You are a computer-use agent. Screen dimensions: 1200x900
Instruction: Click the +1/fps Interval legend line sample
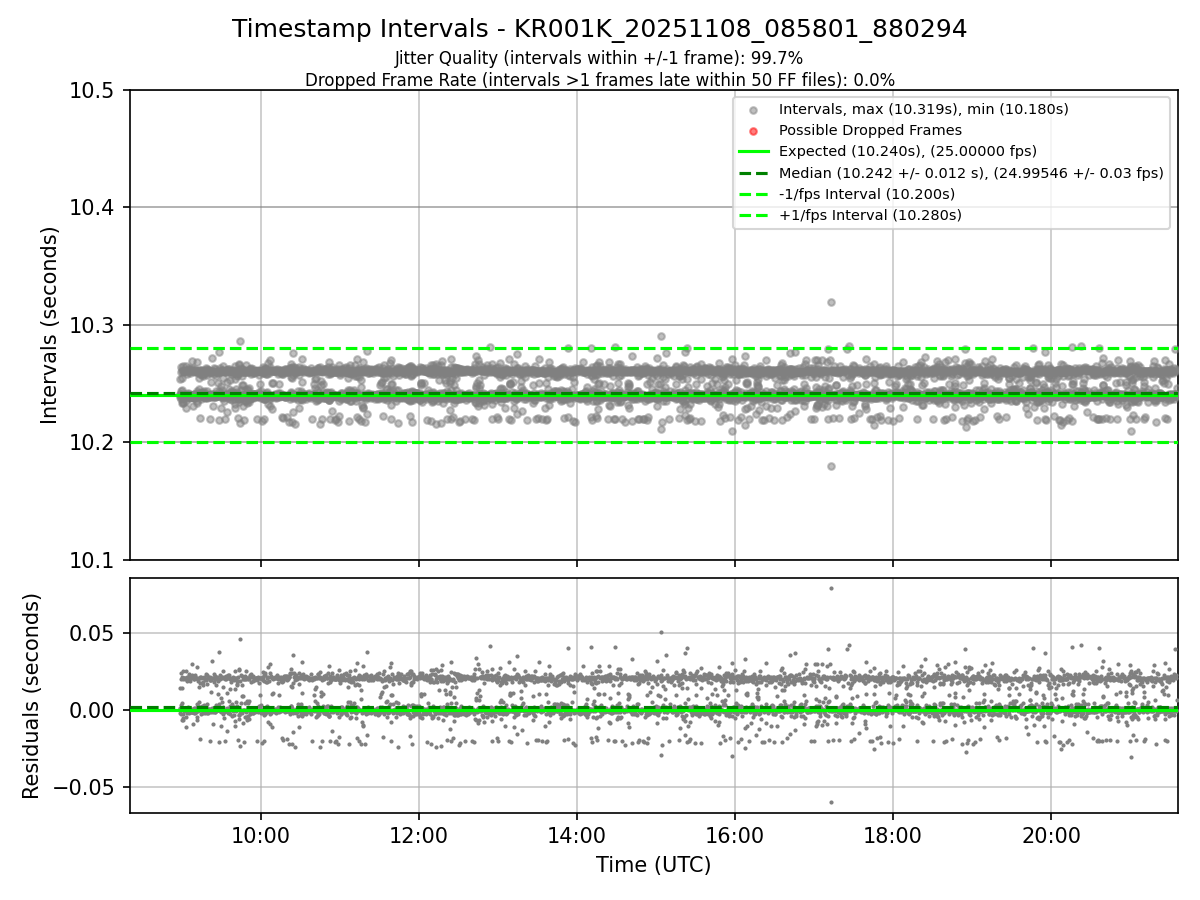coord(754,214)
